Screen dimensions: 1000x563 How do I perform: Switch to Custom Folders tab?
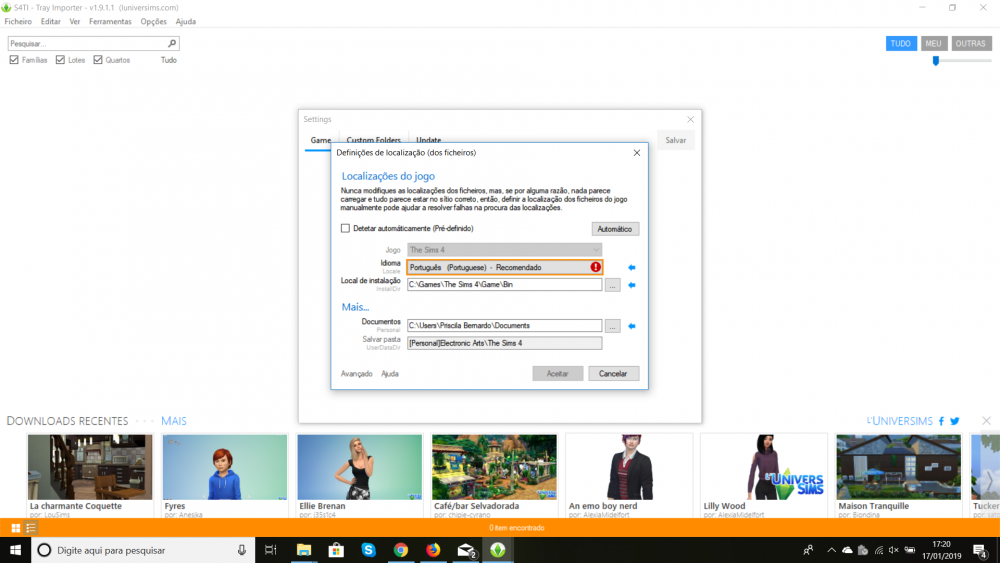coord(374,138)
